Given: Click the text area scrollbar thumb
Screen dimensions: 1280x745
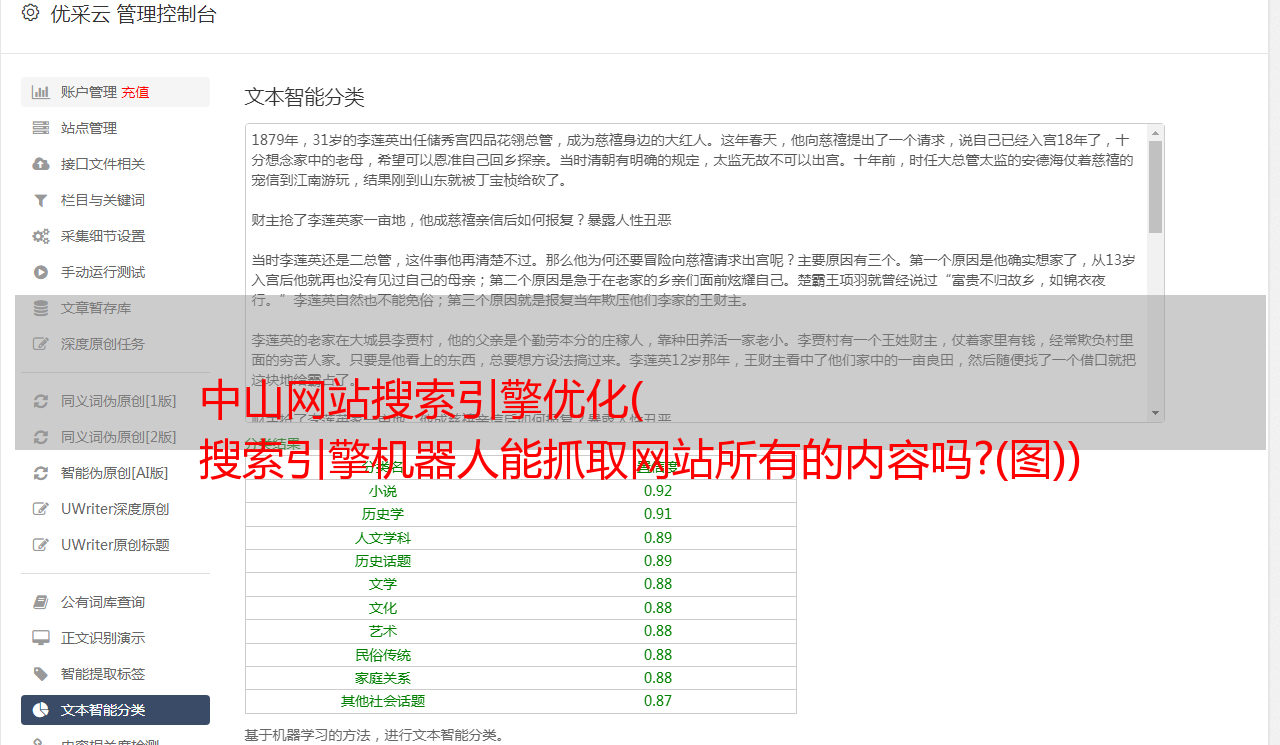Looking at the screenshot, I should point(1156,187).
